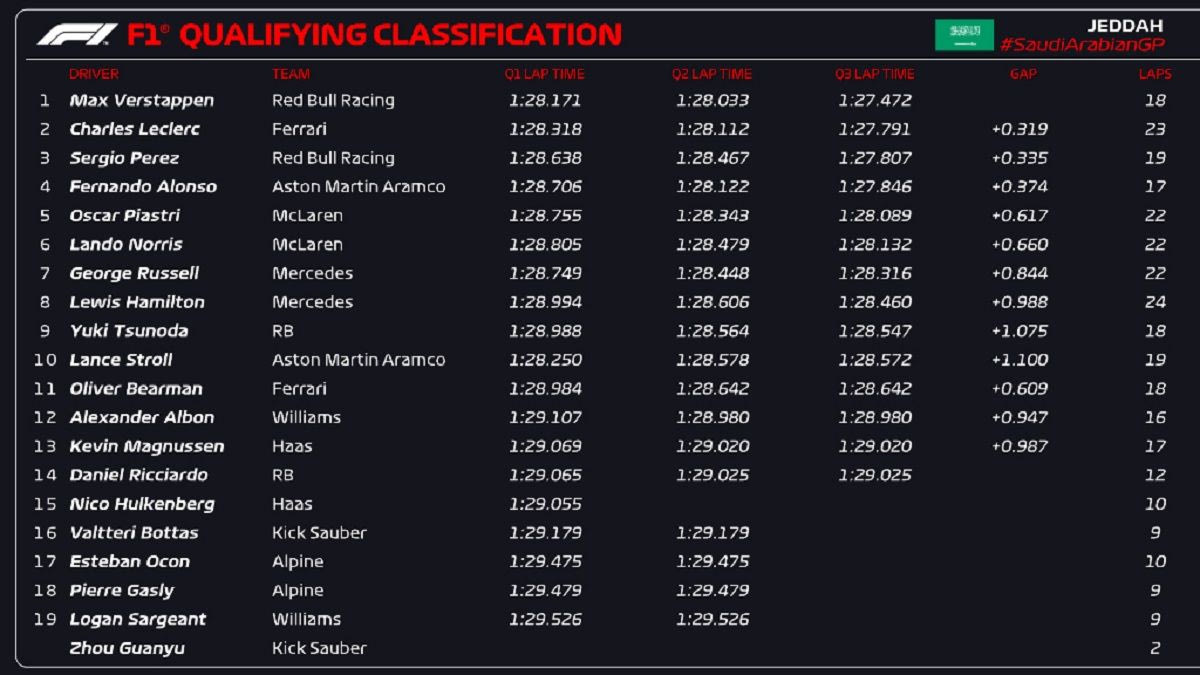Click the F1 logo icon
This screenshot has width=1200, height=675.
click(x=77, y=35)
